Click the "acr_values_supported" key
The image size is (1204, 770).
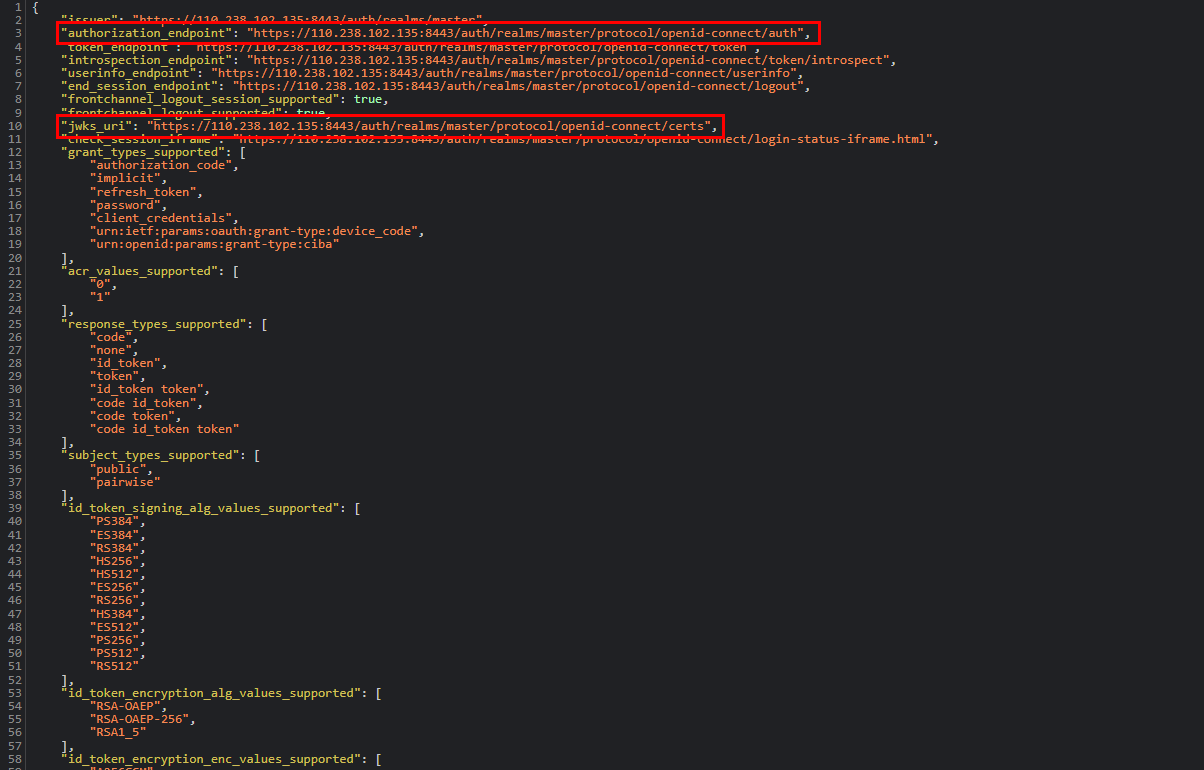click(x=138, y=270)
